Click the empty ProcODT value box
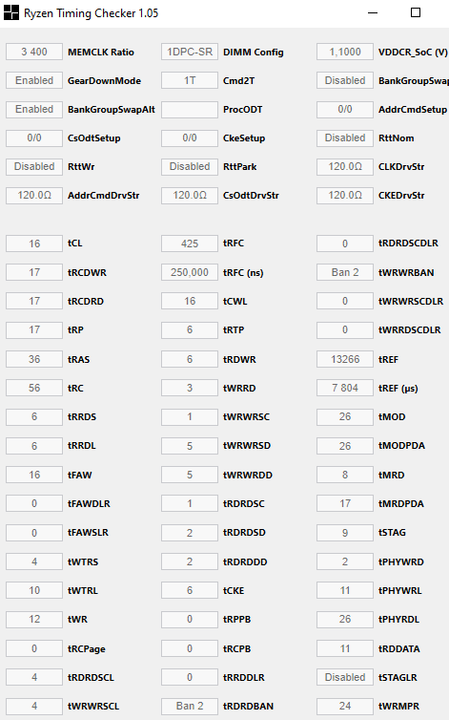 [x=190, y=109]
